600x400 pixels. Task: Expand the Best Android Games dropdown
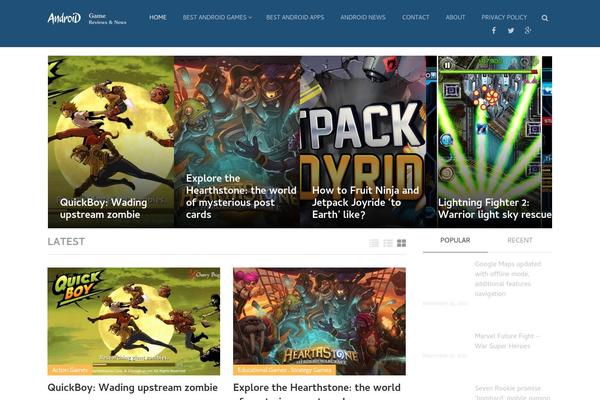217,18
